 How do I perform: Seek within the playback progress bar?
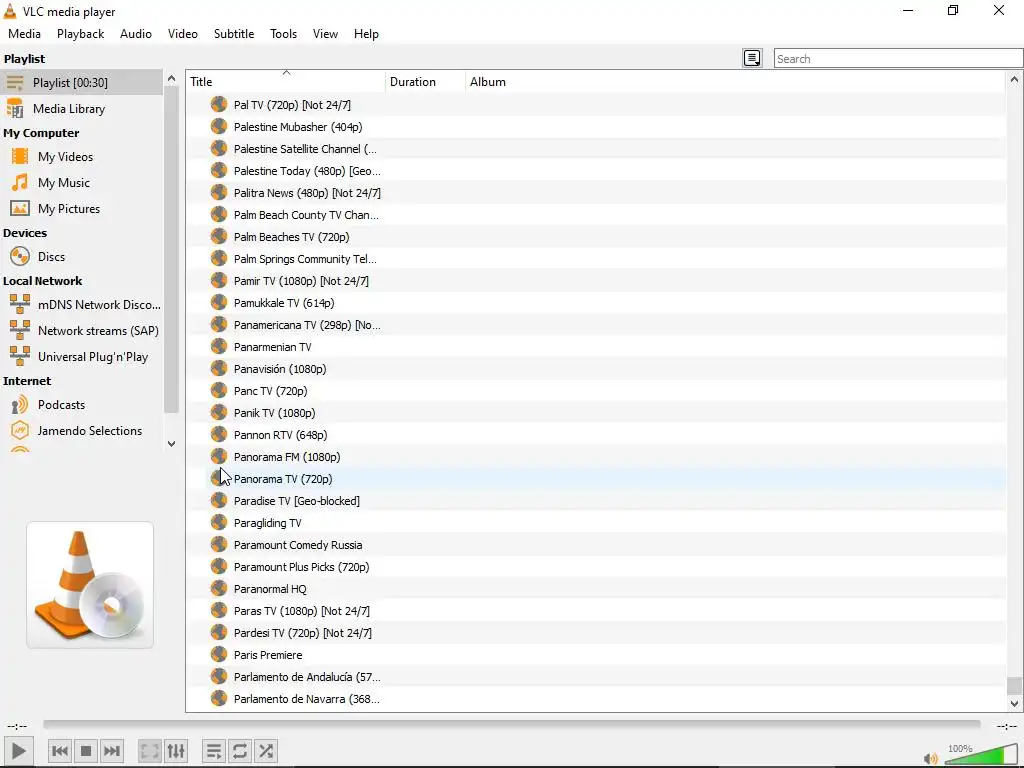point(512,724)
